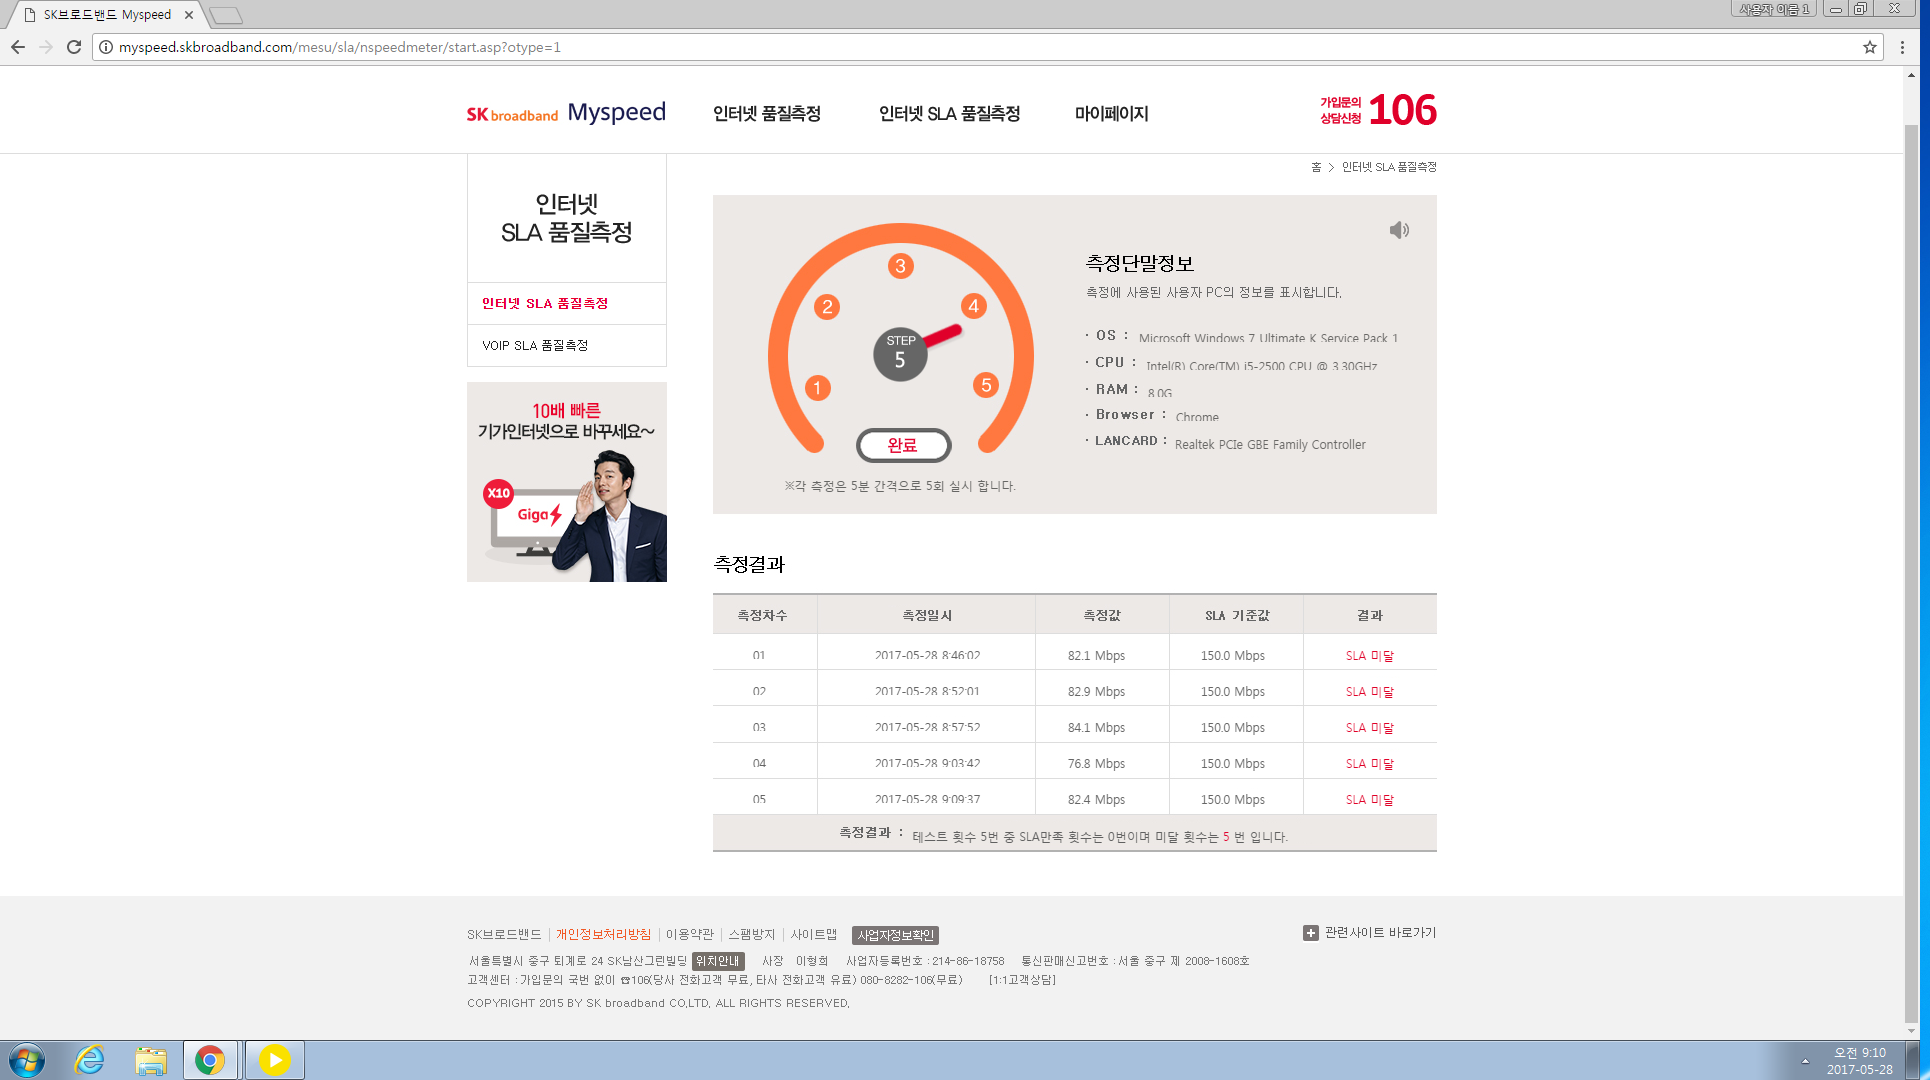Expand 관련사이트 바로가기 plus icon
This screenshot has height=1080, width=1930.
click(1310, 933)
